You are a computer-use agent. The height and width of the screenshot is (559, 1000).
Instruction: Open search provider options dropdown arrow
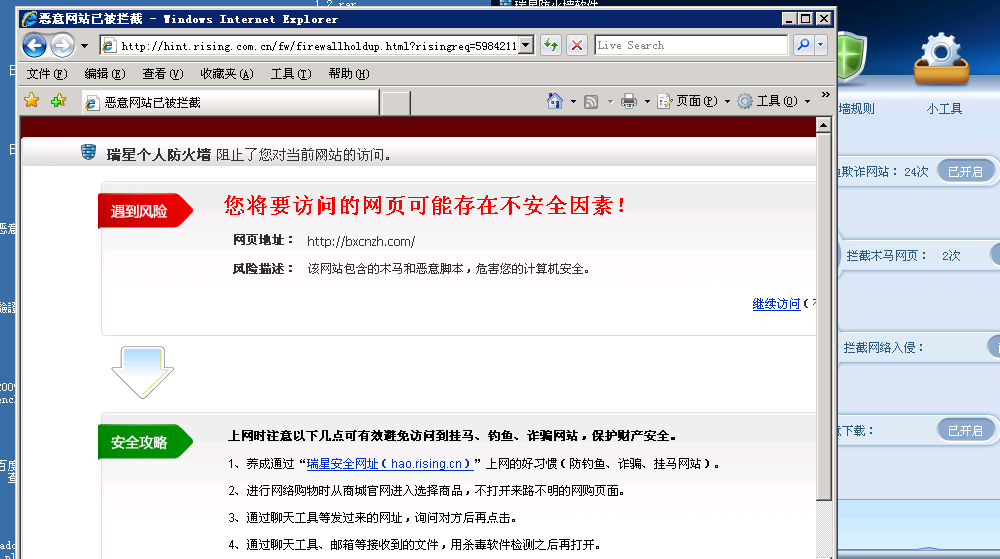click(x=821, y=45)
